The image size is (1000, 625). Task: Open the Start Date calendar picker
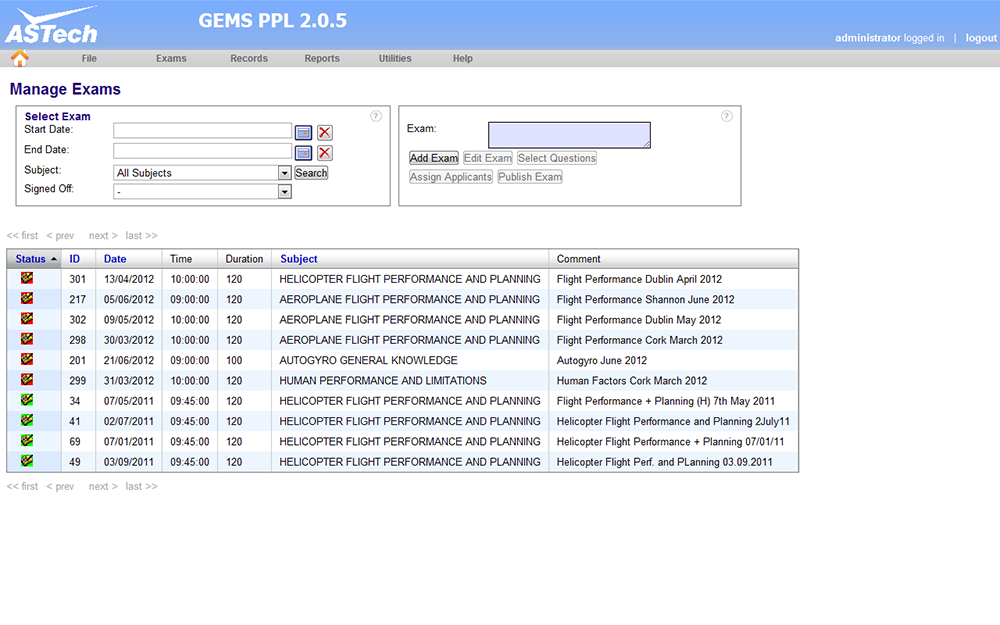304,132
